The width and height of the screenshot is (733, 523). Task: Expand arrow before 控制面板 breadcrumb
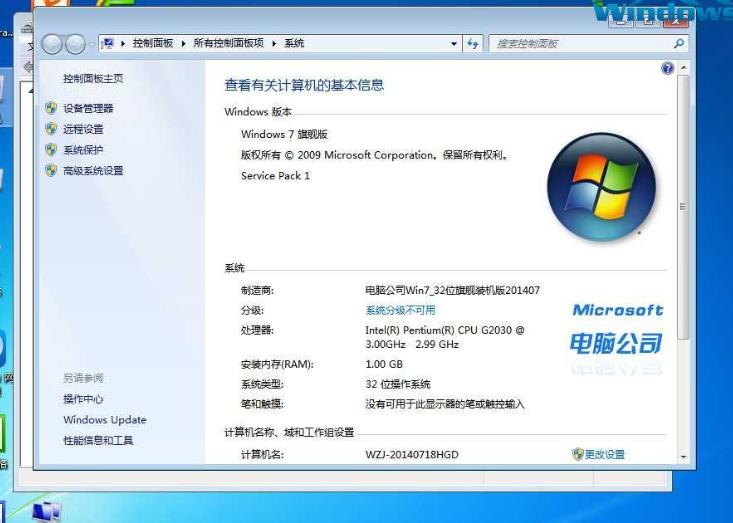click(123, 43)
